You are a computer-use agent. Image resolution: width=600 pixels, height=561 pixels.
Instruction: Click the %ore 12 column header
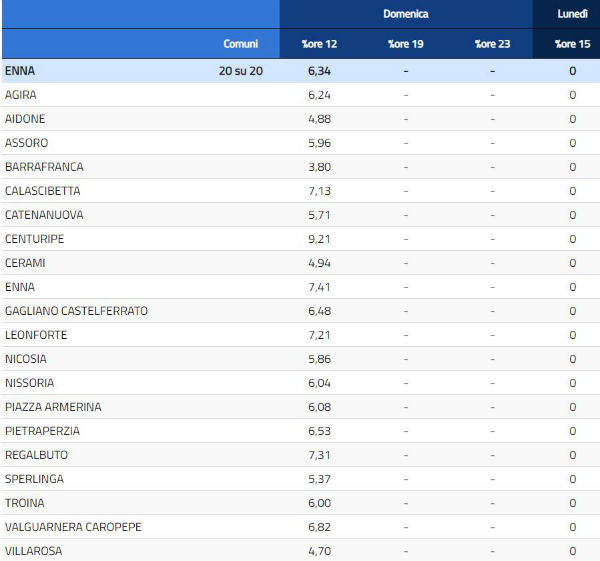(x=319, y=44)
